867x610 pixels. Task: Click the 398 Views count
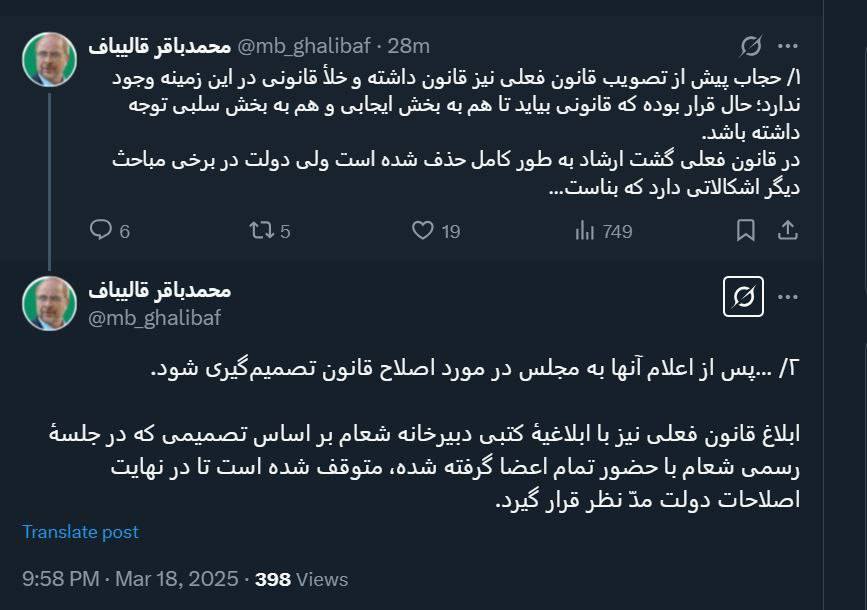tap(302, 579)
